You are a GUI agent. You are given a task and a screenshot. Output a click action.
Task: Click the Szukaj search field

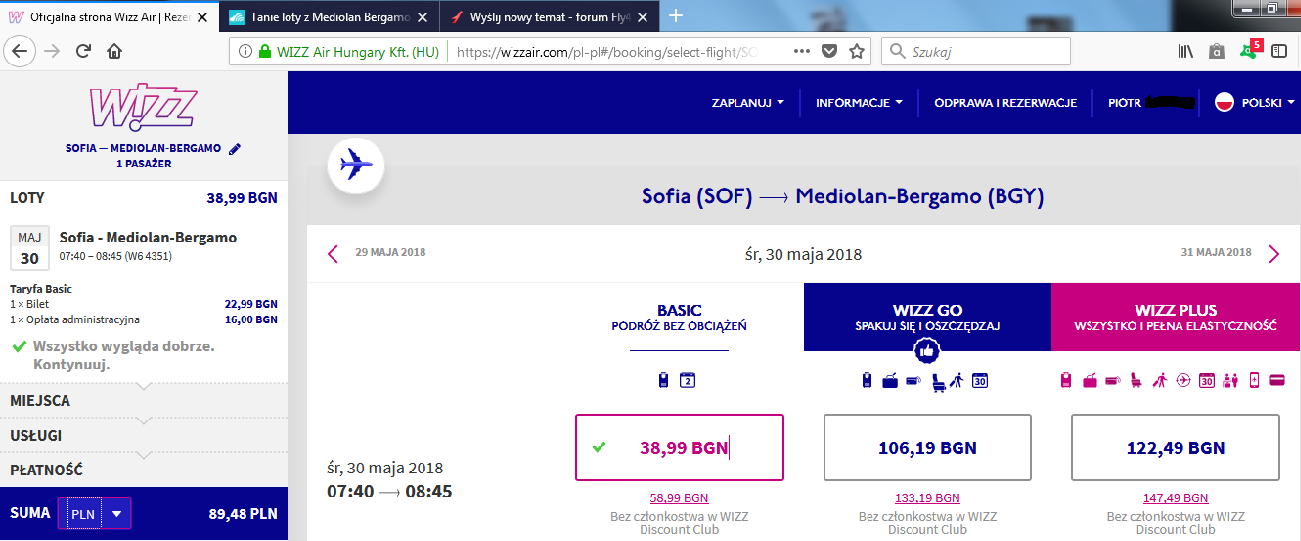[976, 51]
